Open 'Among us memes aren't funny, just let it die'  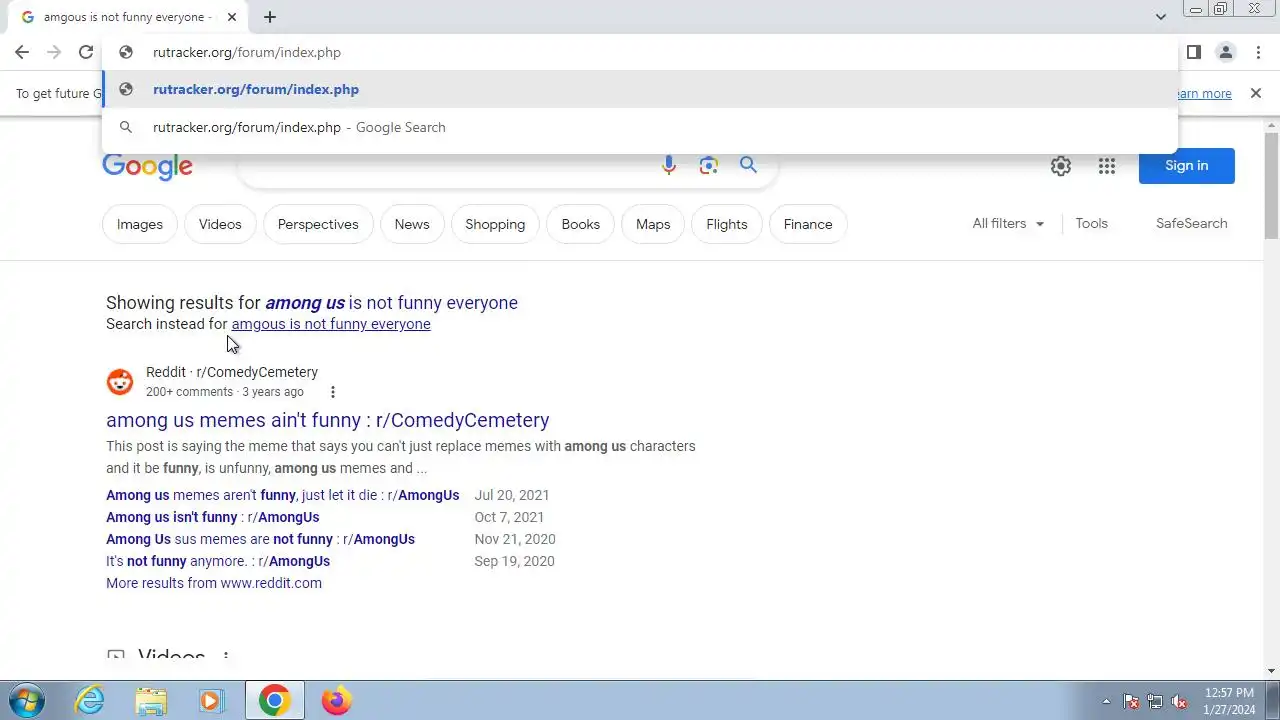[x=283, y=495]
